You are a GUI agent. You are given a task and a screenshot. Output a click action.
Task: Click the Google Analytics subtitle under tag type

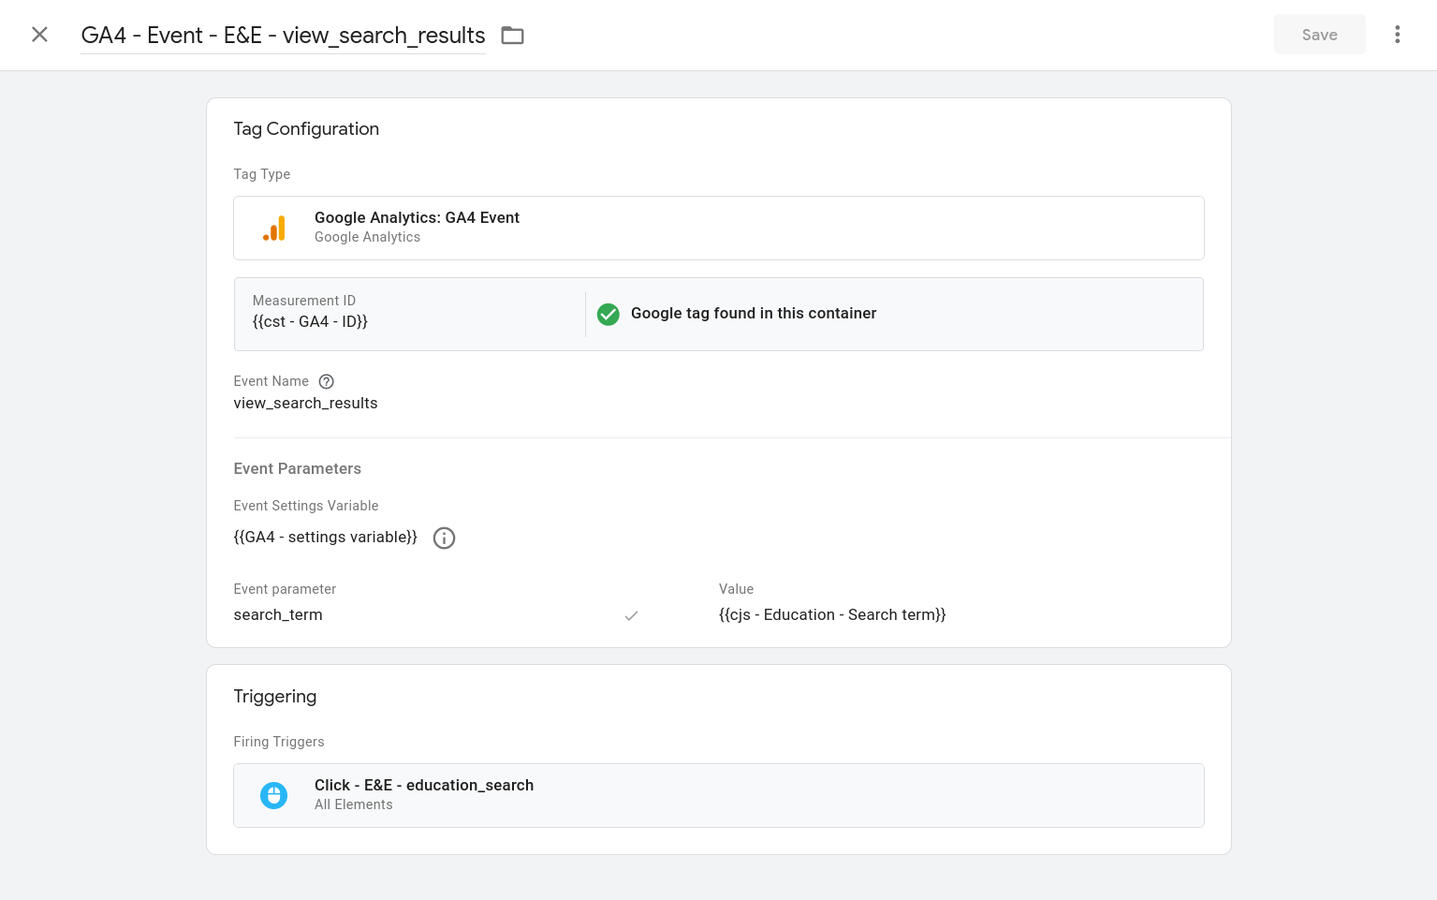(x=367, y=237)
